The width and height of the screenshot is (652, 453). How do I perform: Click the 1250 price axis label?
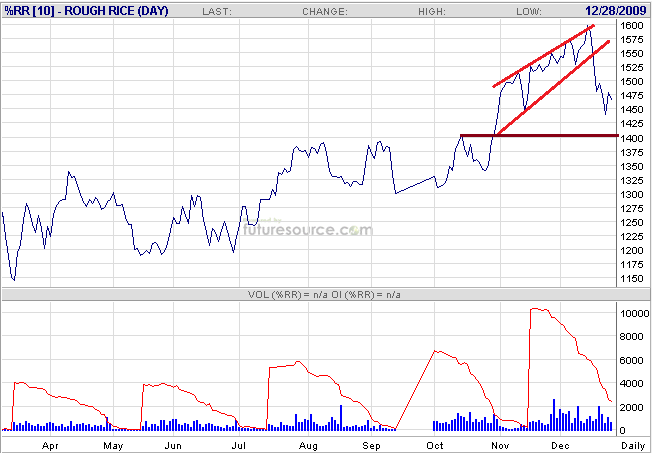[631, 223]
